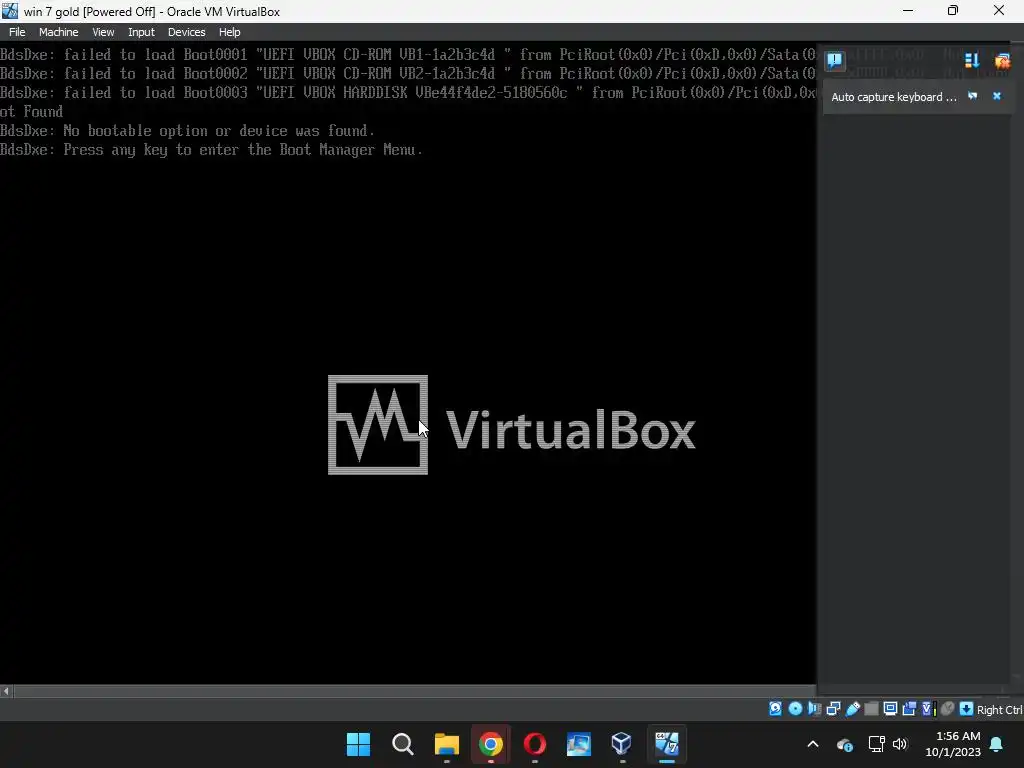Screen dimensions: 1024x768
Task: Open the View menu
Action: click(x=103, y=32)
